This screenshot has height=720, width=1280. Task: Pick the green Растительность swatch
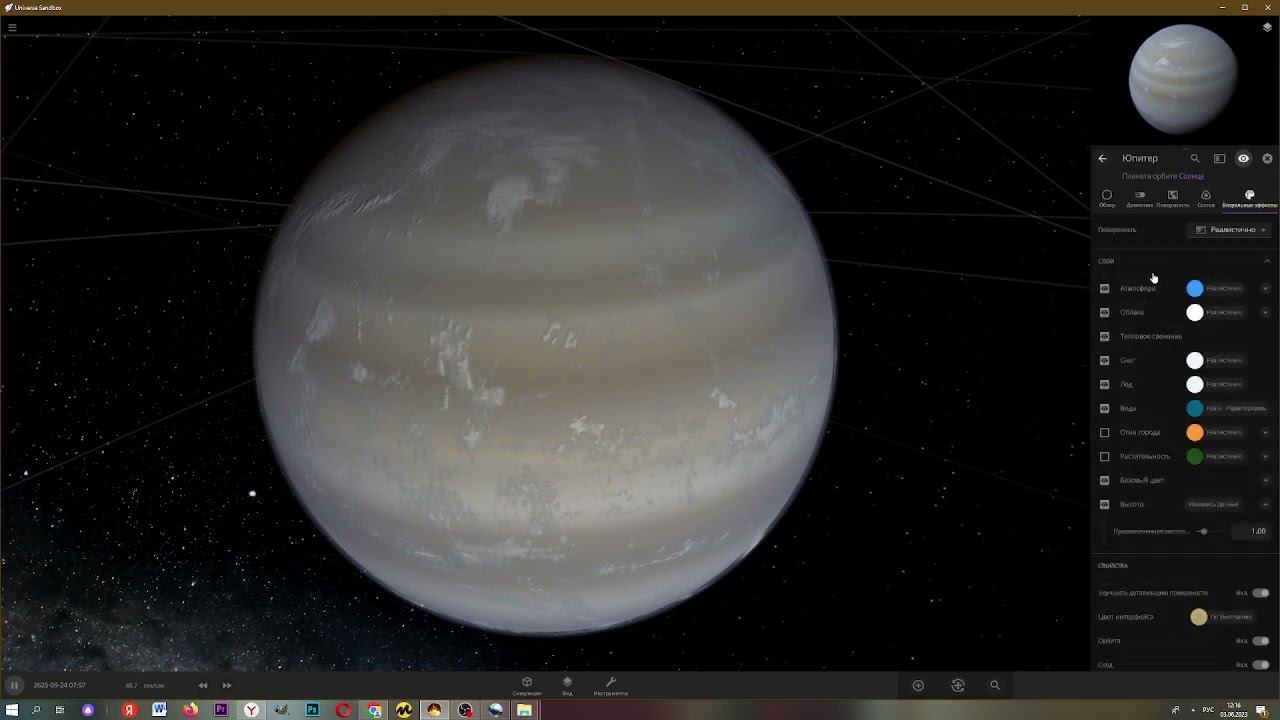(x=1195, y=456)
